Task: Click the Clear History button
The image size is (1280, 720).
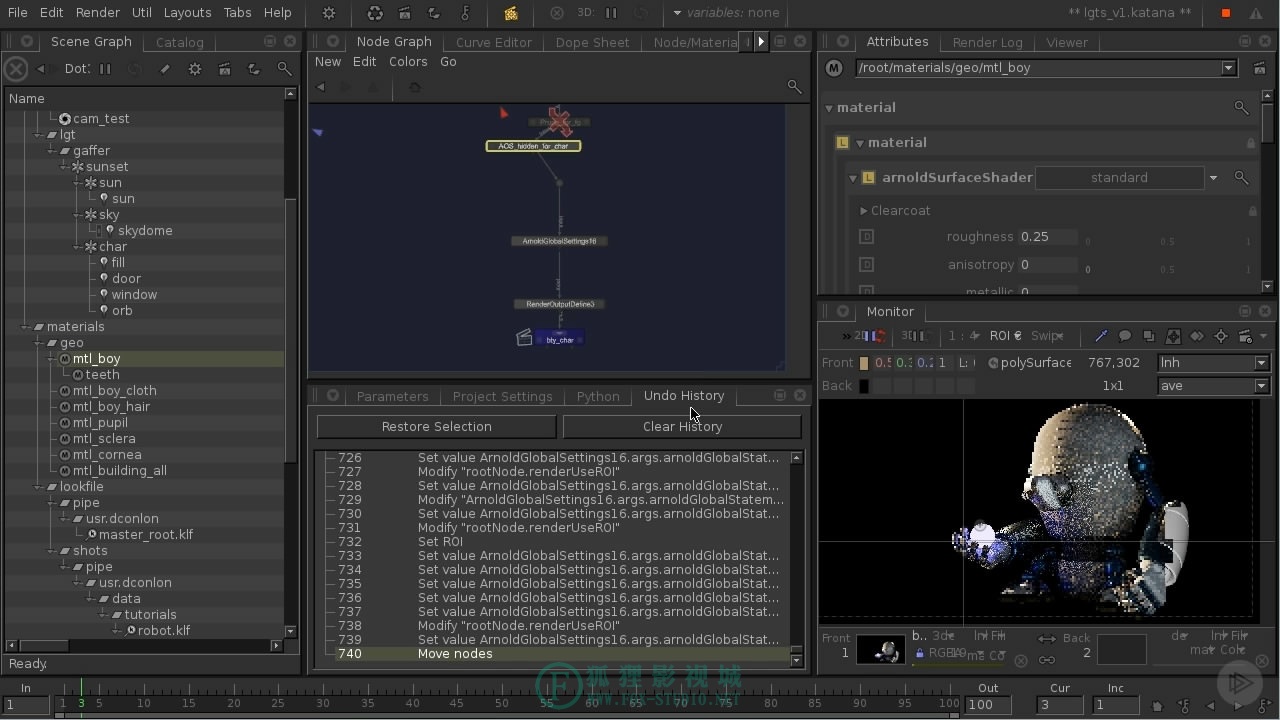Action: pos(682,427)
